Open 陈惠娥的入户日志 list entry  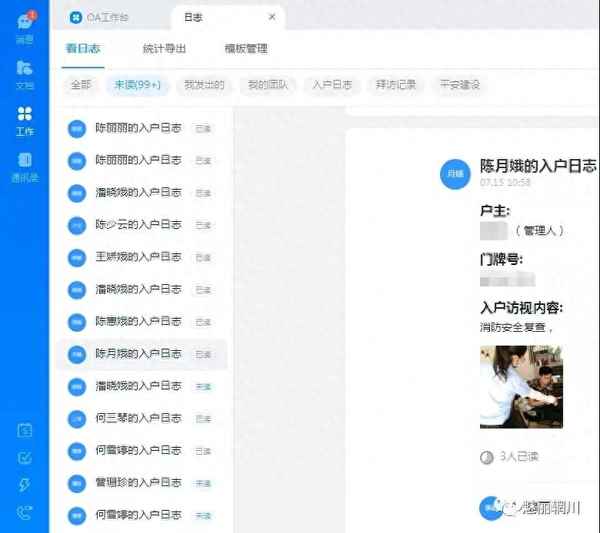[142, 322]
